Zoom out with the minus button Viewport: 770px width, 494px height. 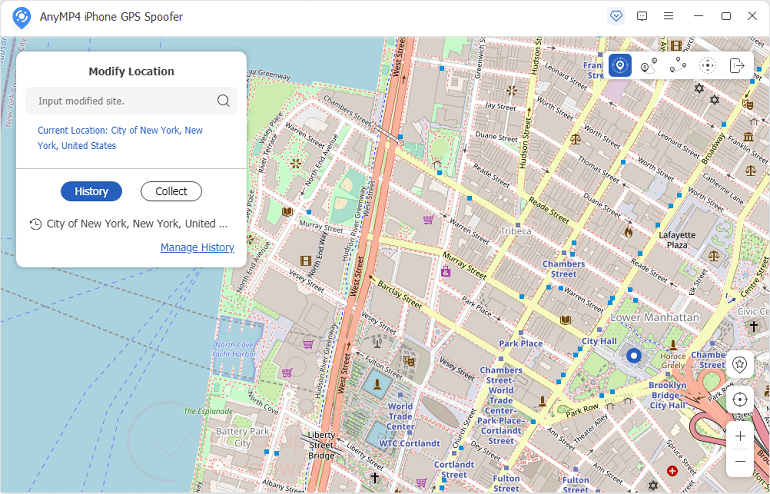click(x=740, y=462)
